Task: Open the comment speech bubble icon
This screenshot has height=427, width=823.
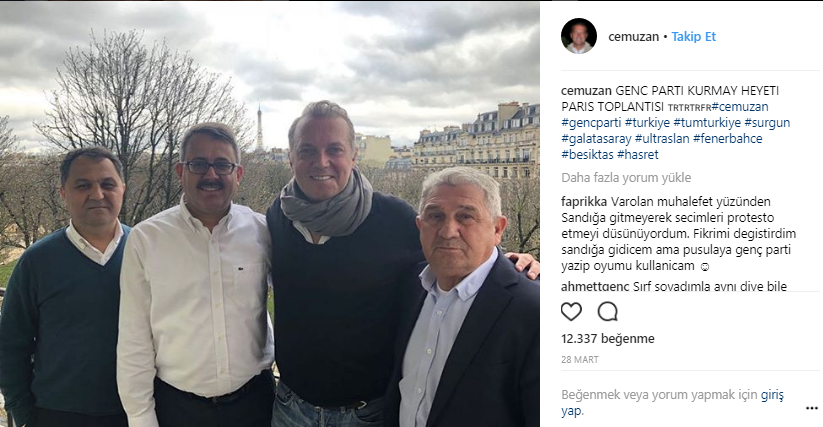Action: tap(607, 312)
